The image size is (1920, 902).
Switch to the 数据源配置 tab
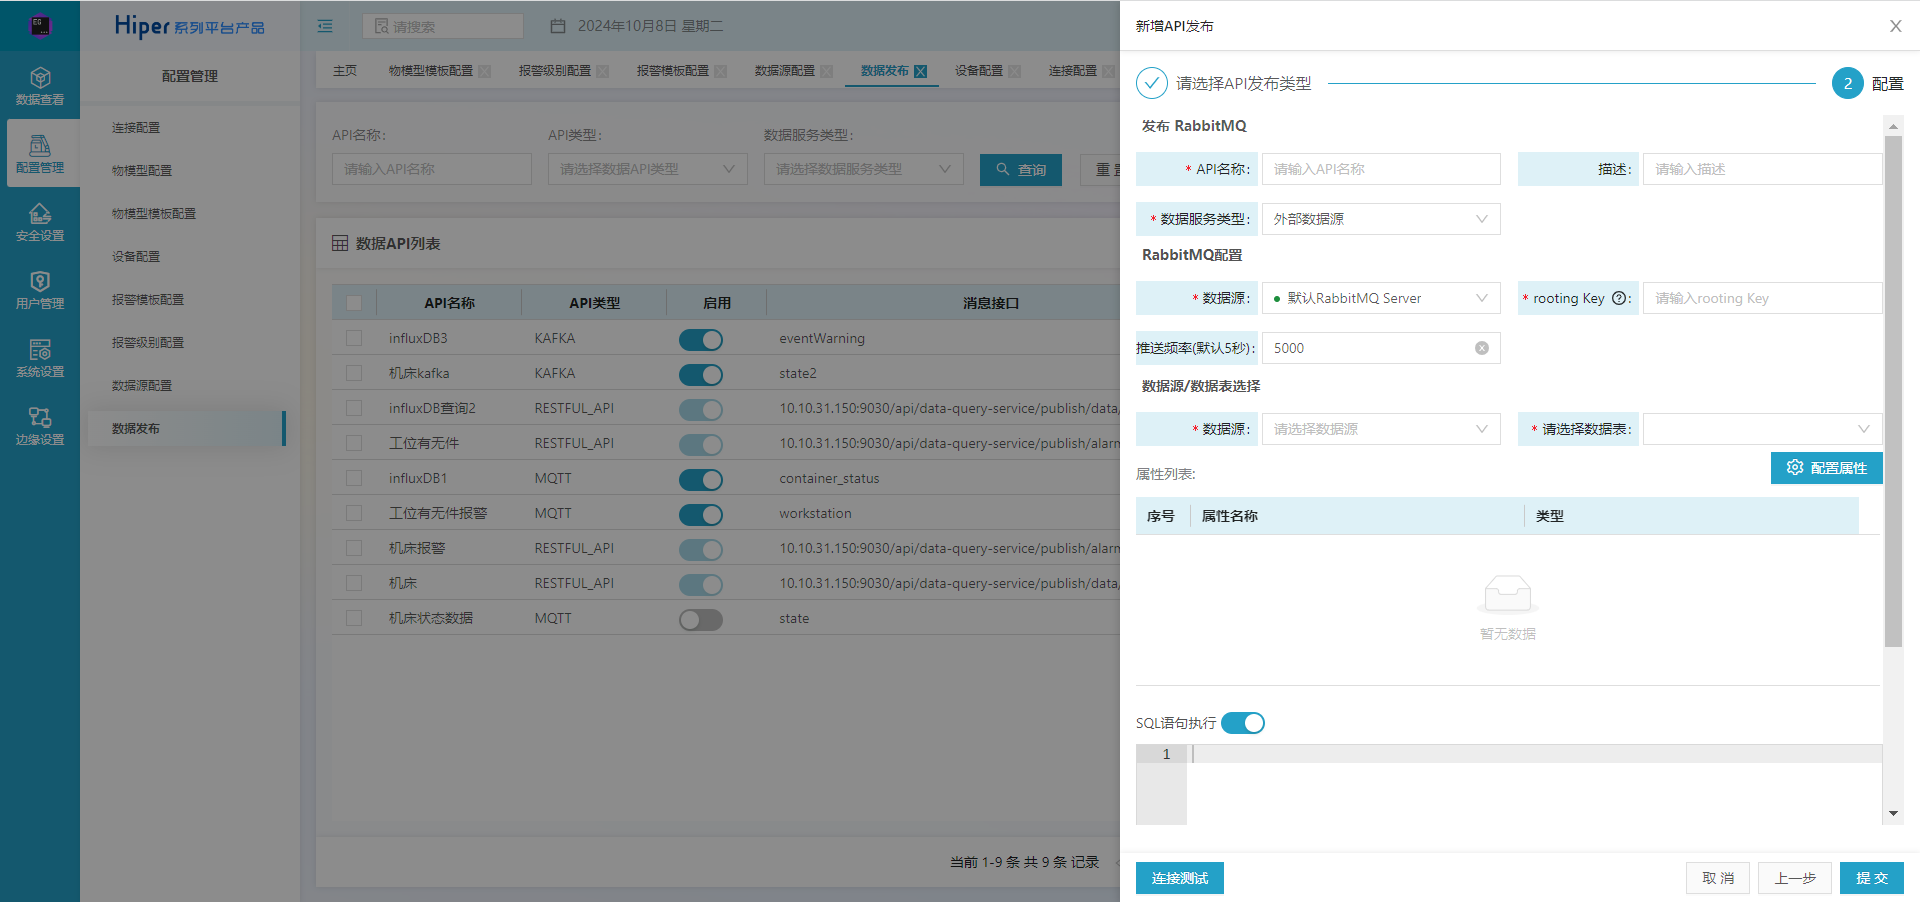coord(784,71)
